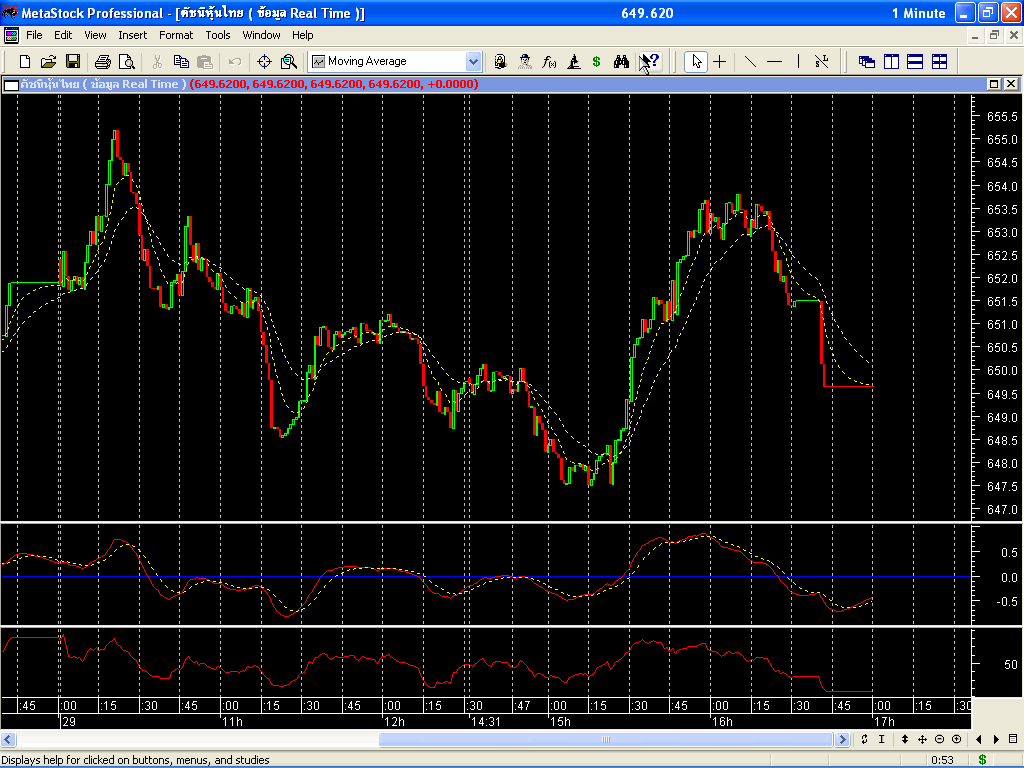Restore down the MDI document window
The height and width of the screenshot is (768, 1024).
tap(994, 35)
